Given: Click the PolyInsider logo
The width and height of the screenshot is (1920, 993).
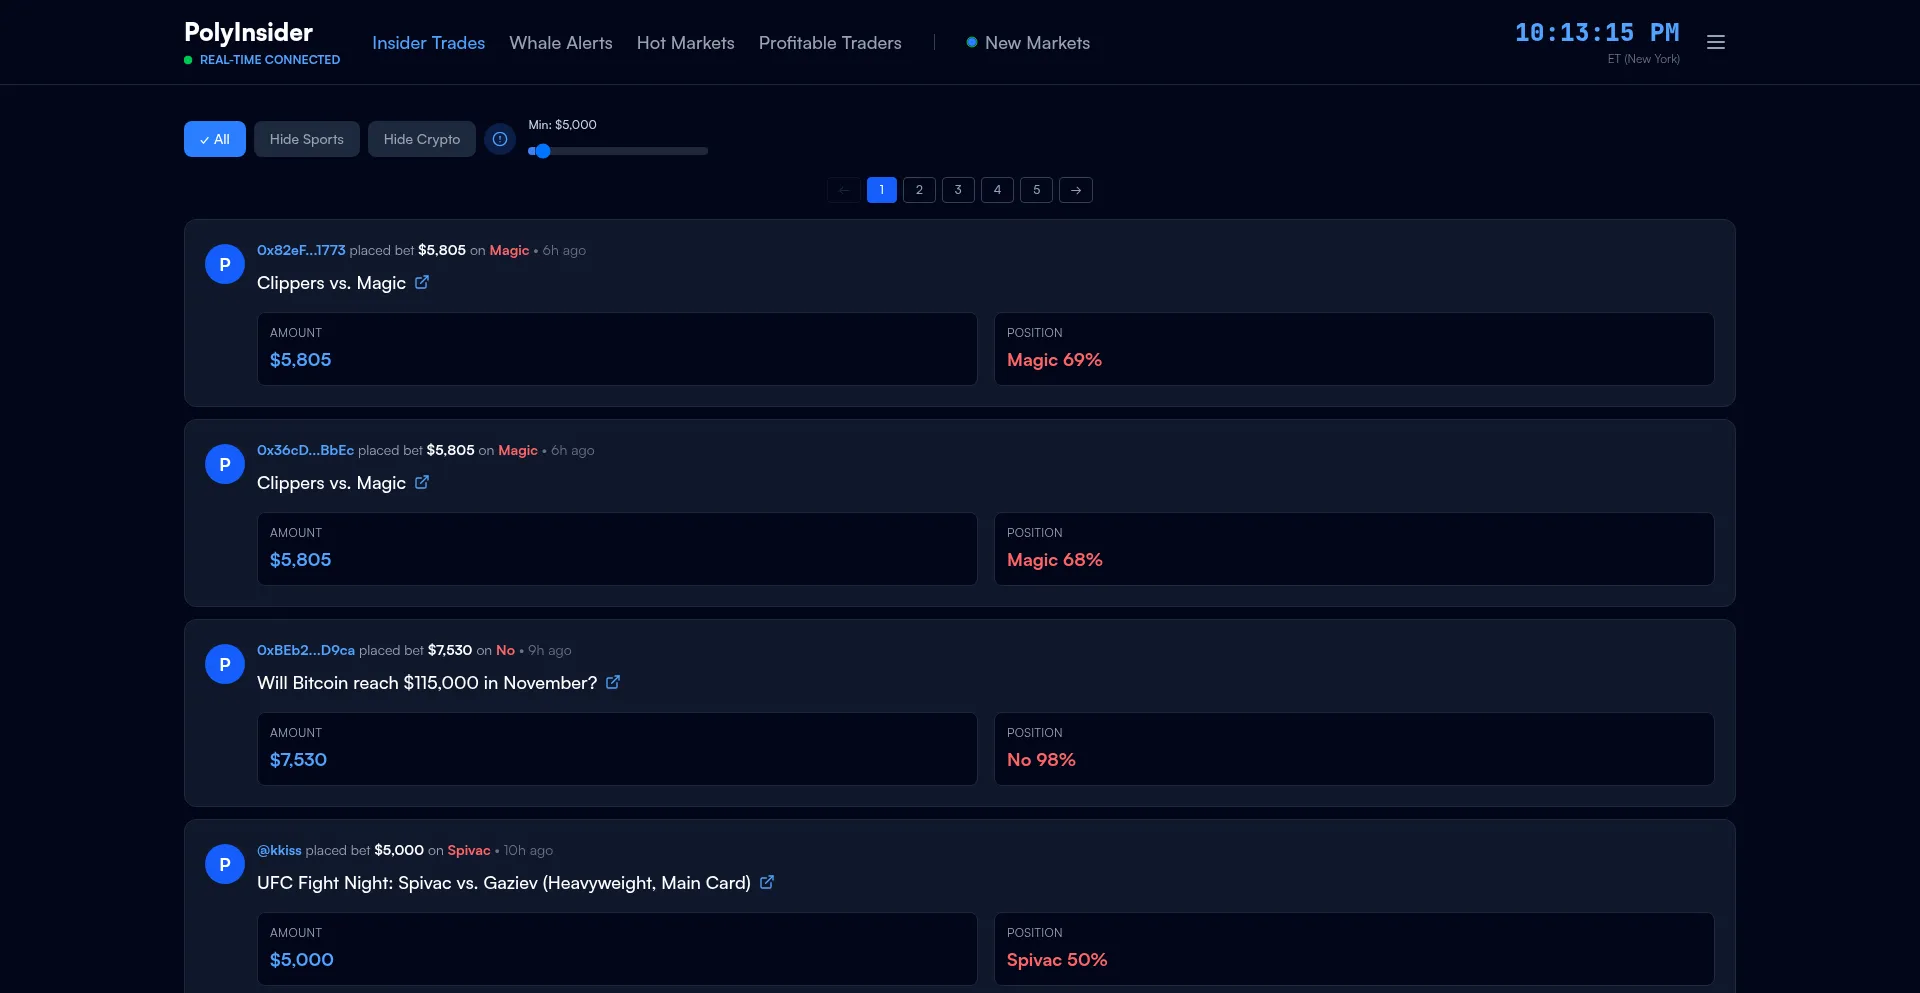Looking at the screenshot, I should click(x=248, y=33).
